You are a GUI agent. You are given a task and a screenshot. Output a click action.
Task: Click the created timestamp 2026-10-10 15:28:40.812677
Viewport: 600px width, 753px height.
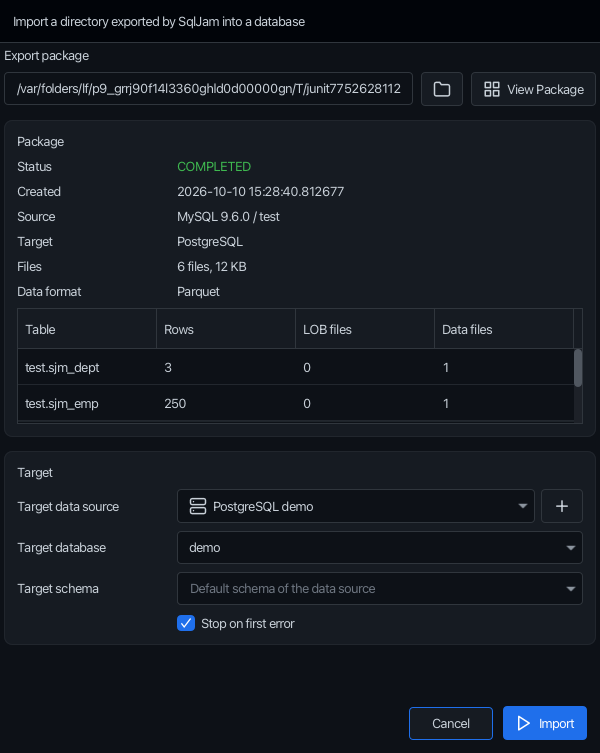coord(260,192)
